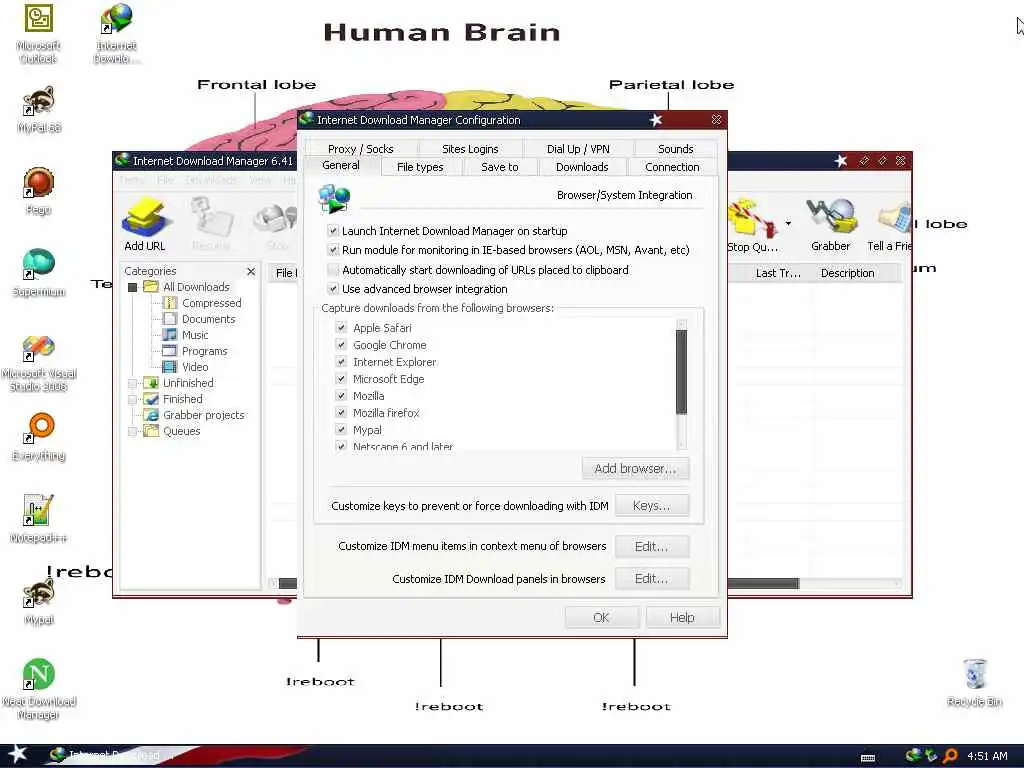This screenshot has height=768, width=1024.
Task: Switch to Sounds tab
Action: tap(675, 149)
